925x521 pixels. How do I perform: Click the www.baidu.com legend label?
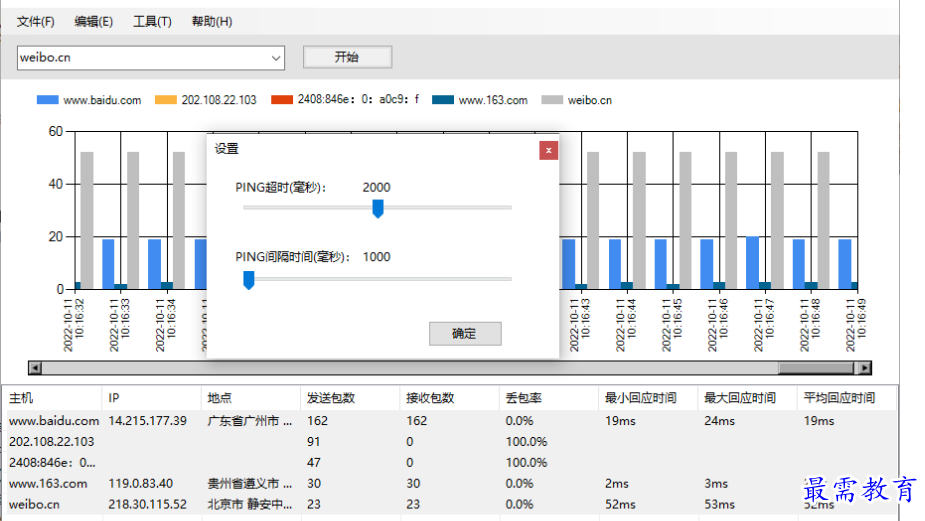[x=102, y=100]
